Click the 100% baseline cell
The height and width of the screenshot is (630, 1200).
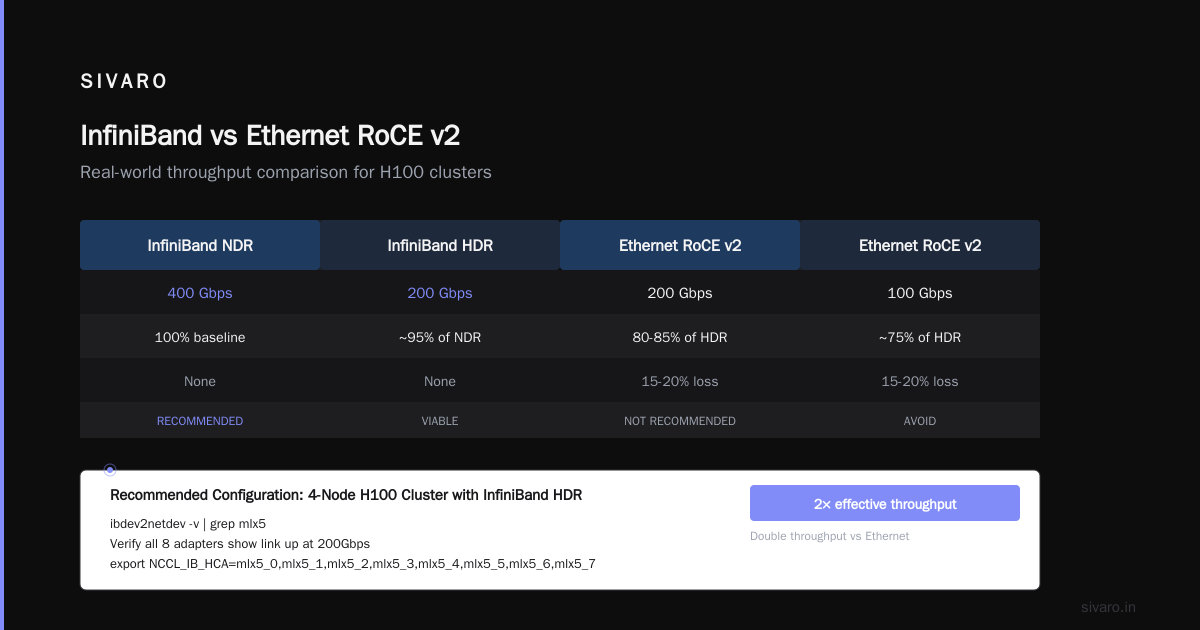click(200, 337)
